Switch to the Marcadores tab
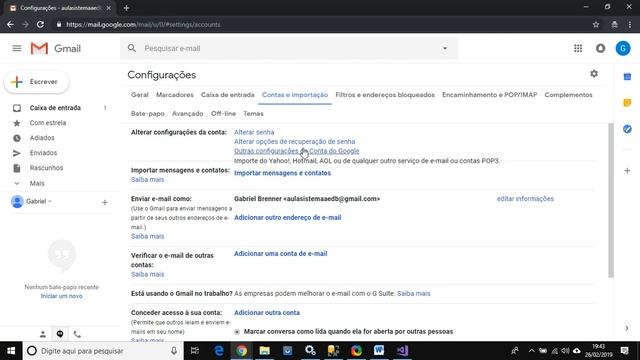The image size is (640, 360). tap(175, 95)
